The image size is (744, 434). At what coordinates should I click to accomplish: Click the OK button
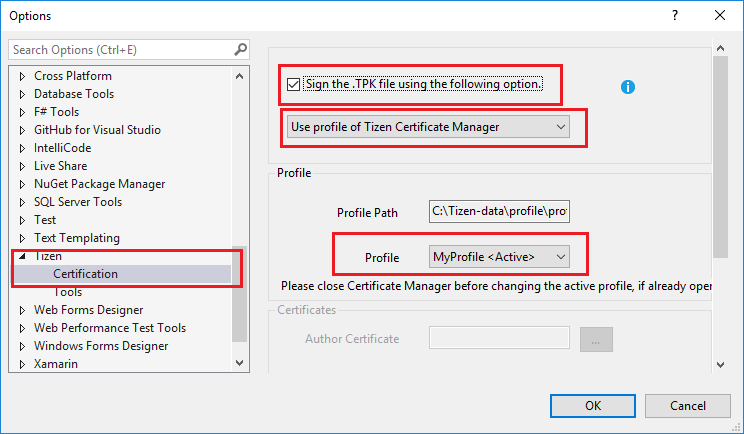point(593,405)
